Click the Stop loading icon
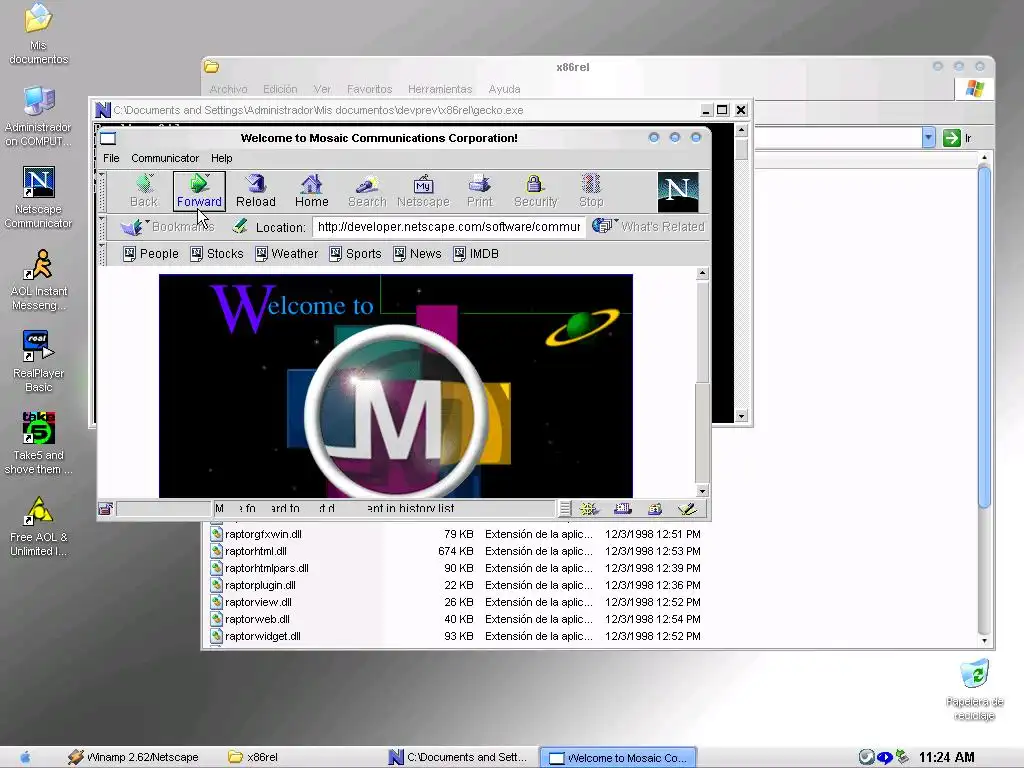 pos(591,191)
